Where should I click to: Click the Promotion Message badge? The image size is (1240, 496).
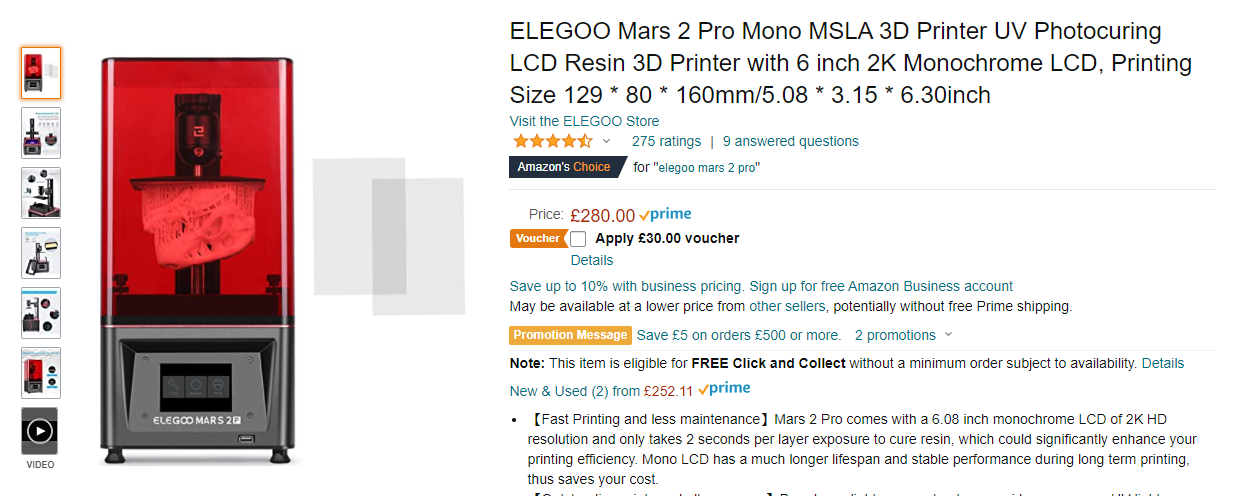[x=570, y=335]
